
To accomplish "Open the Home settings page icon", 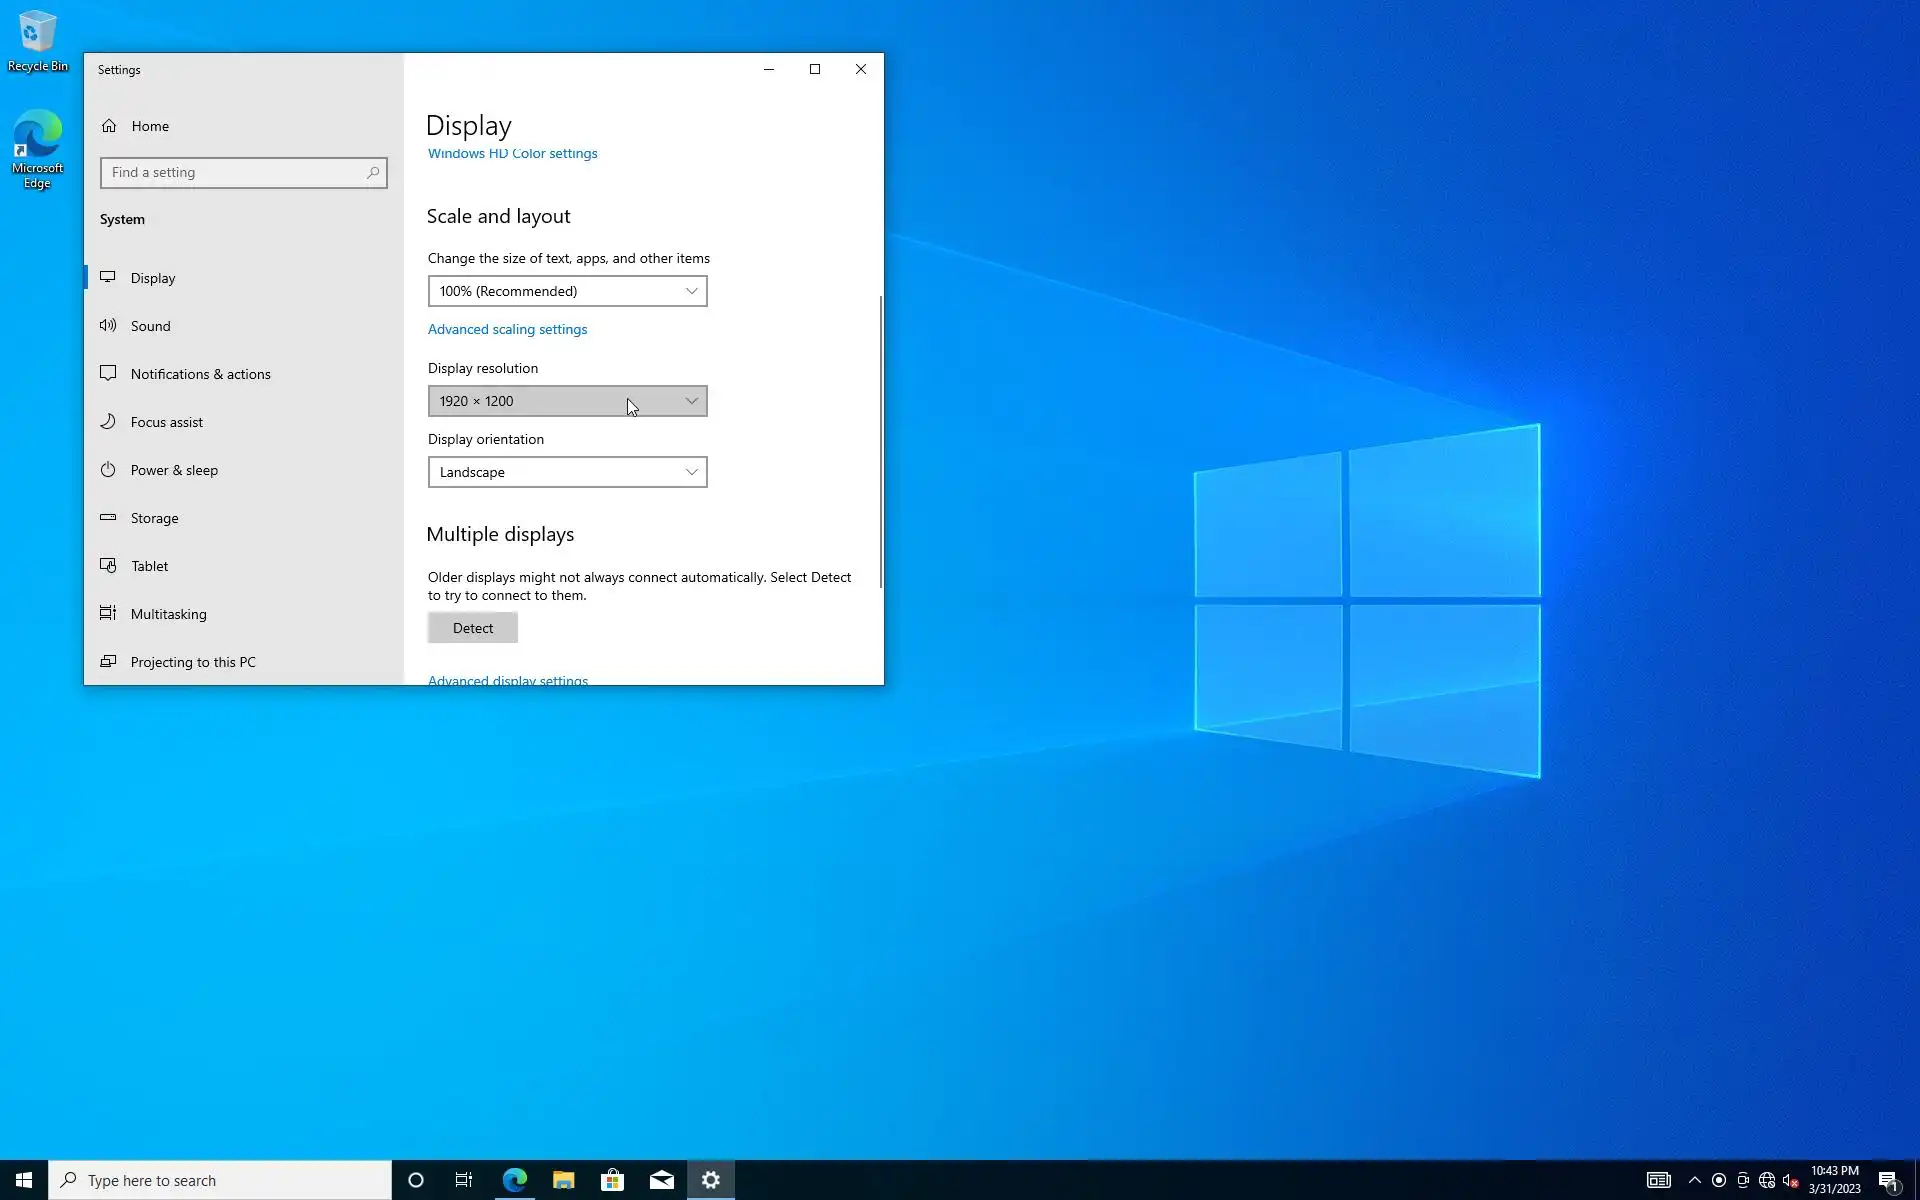I will [x=109, y=126].
